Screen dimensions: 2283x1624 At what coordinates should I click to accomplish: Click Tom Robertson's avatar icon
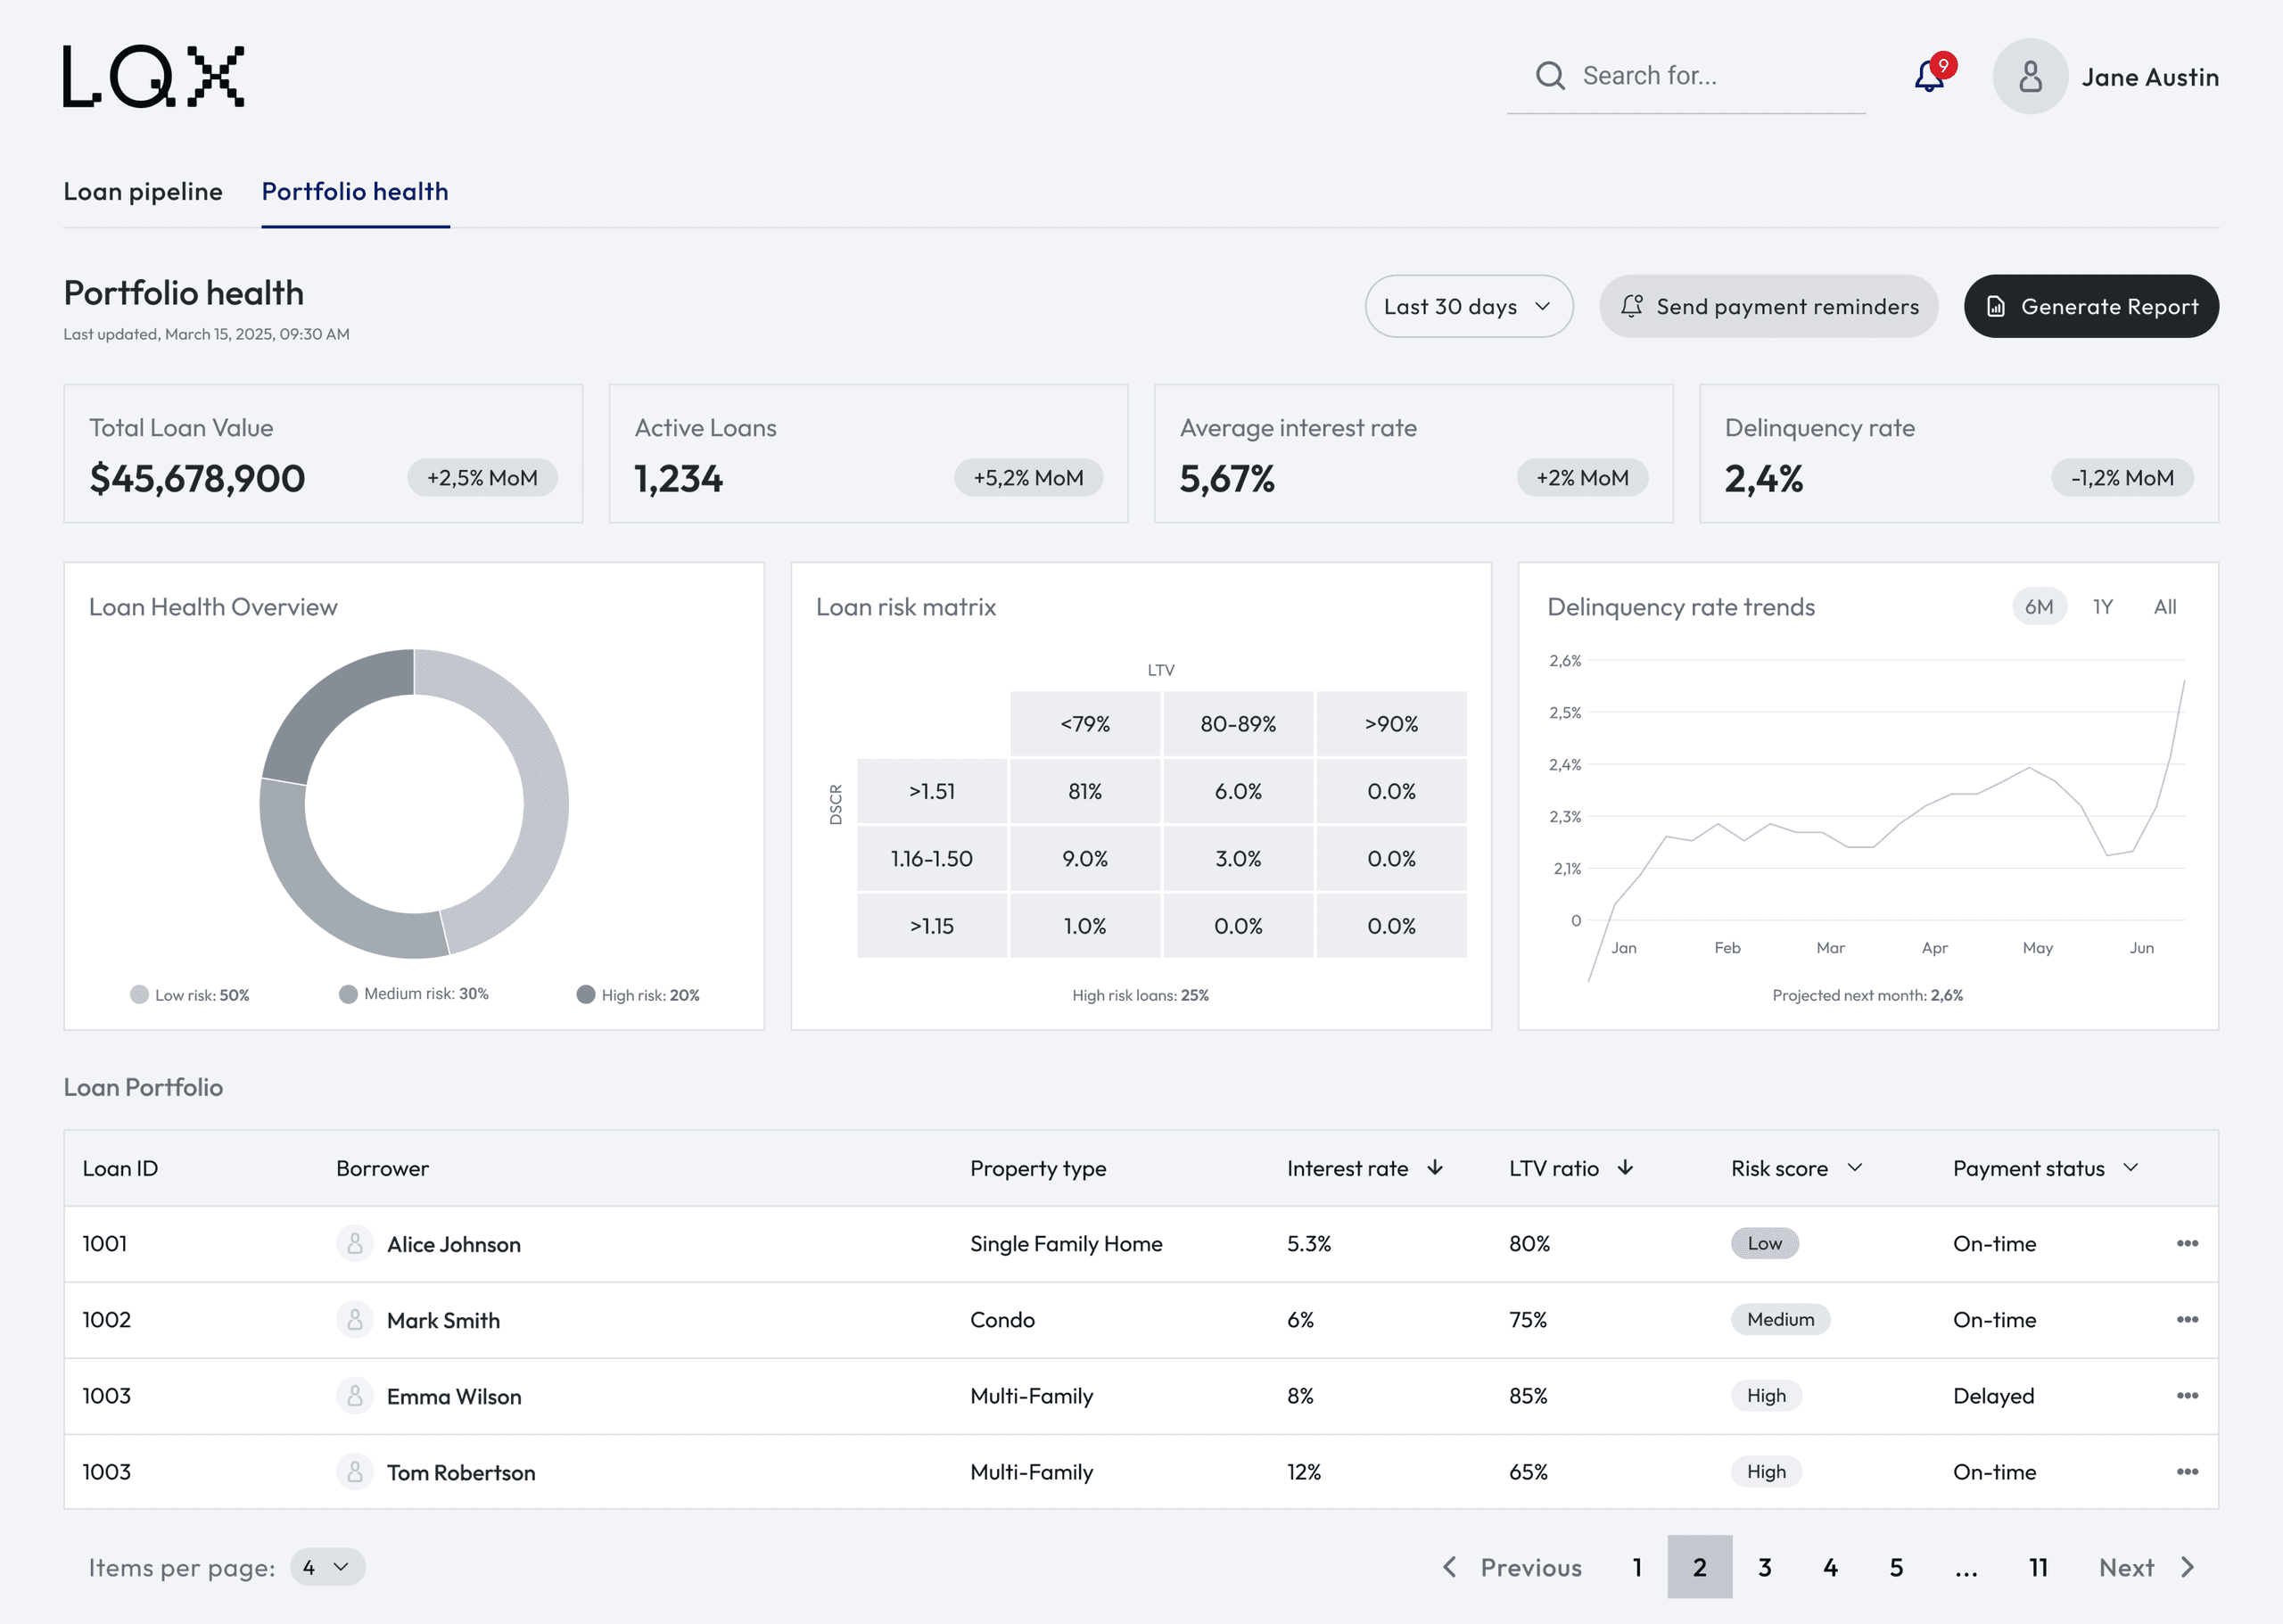tap(355, 1471)
